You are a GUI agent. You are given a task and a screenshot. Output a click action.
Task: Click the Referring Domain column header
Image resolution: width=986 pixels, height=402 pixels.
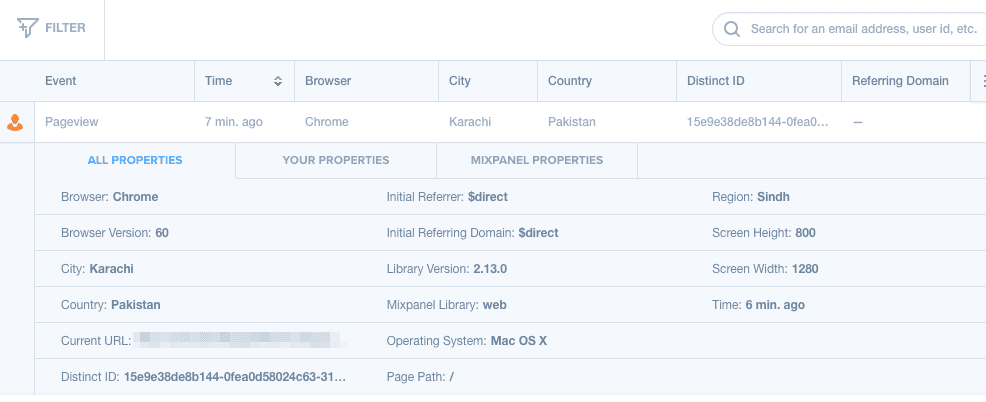click(x=900, y=81)
